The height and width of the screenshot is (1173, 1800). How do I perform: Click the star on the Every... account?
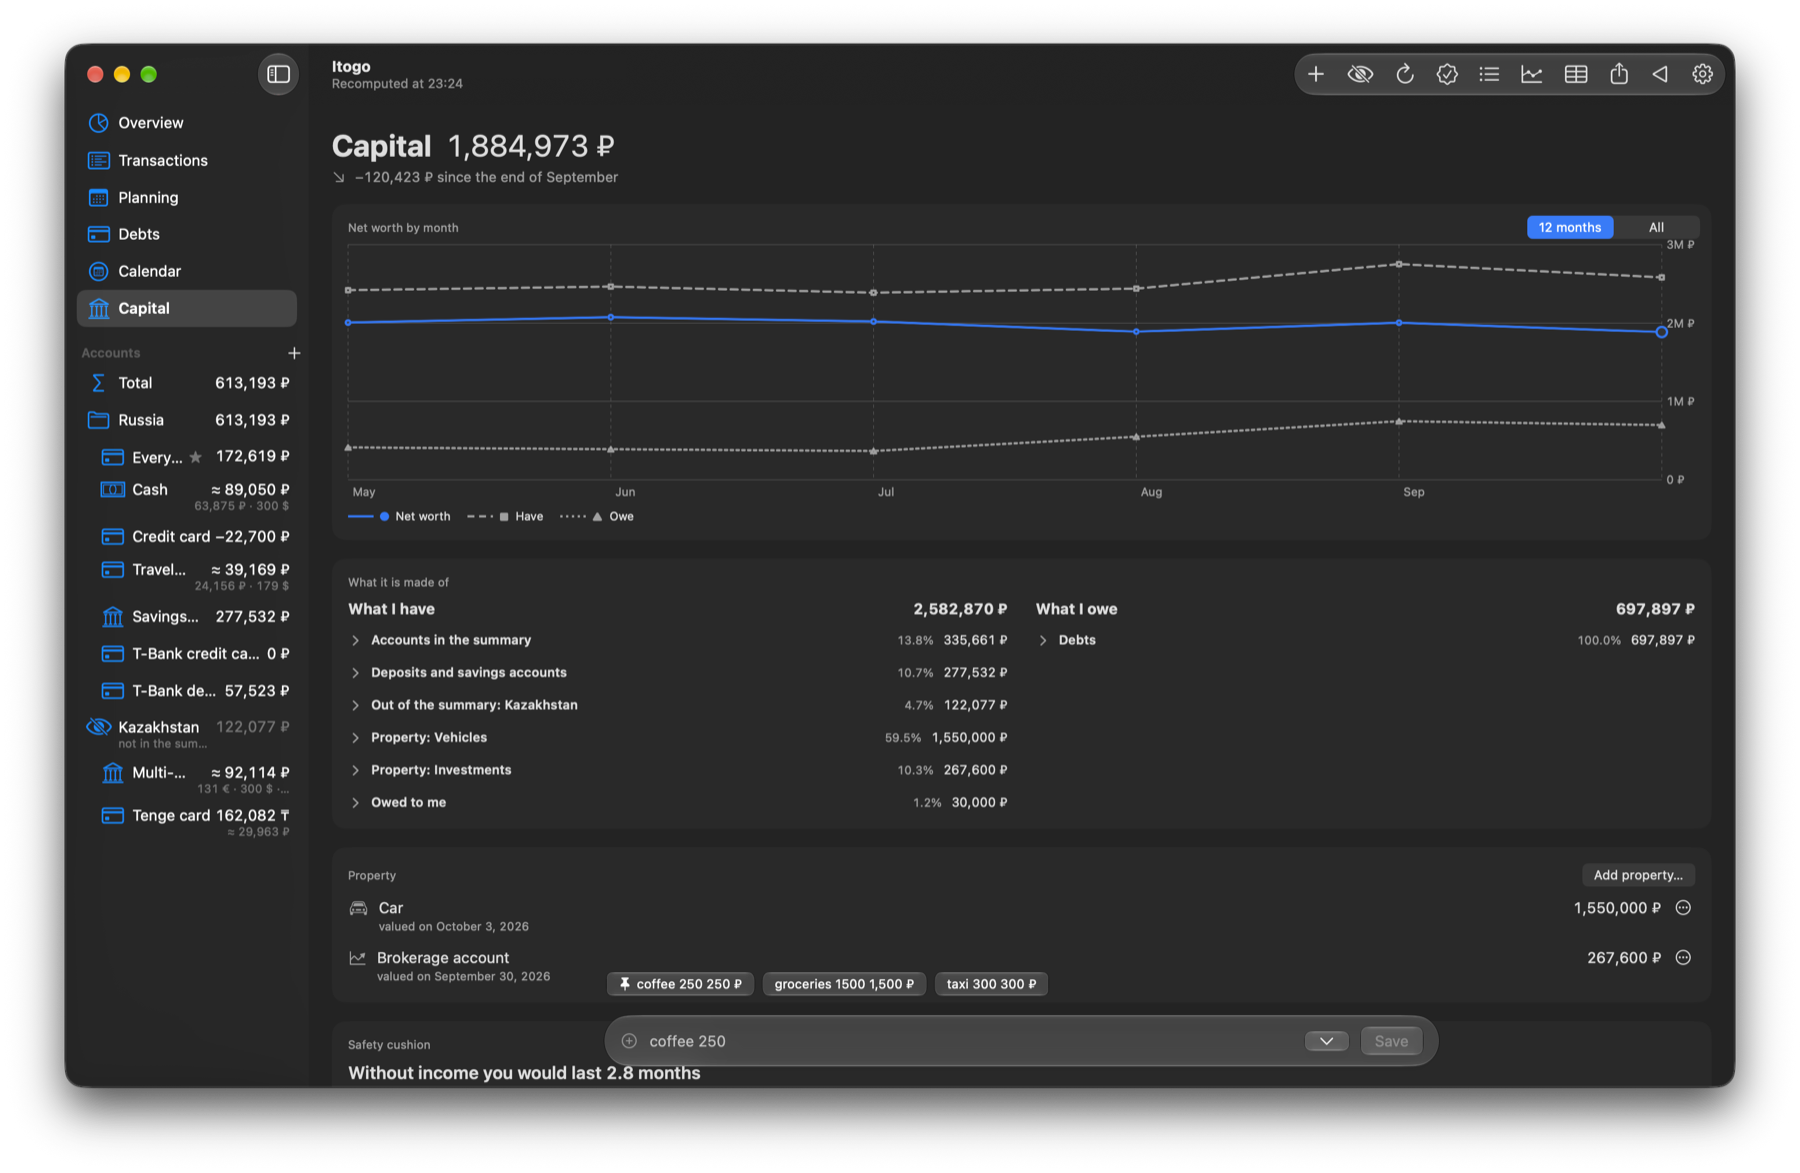point(196,457)
